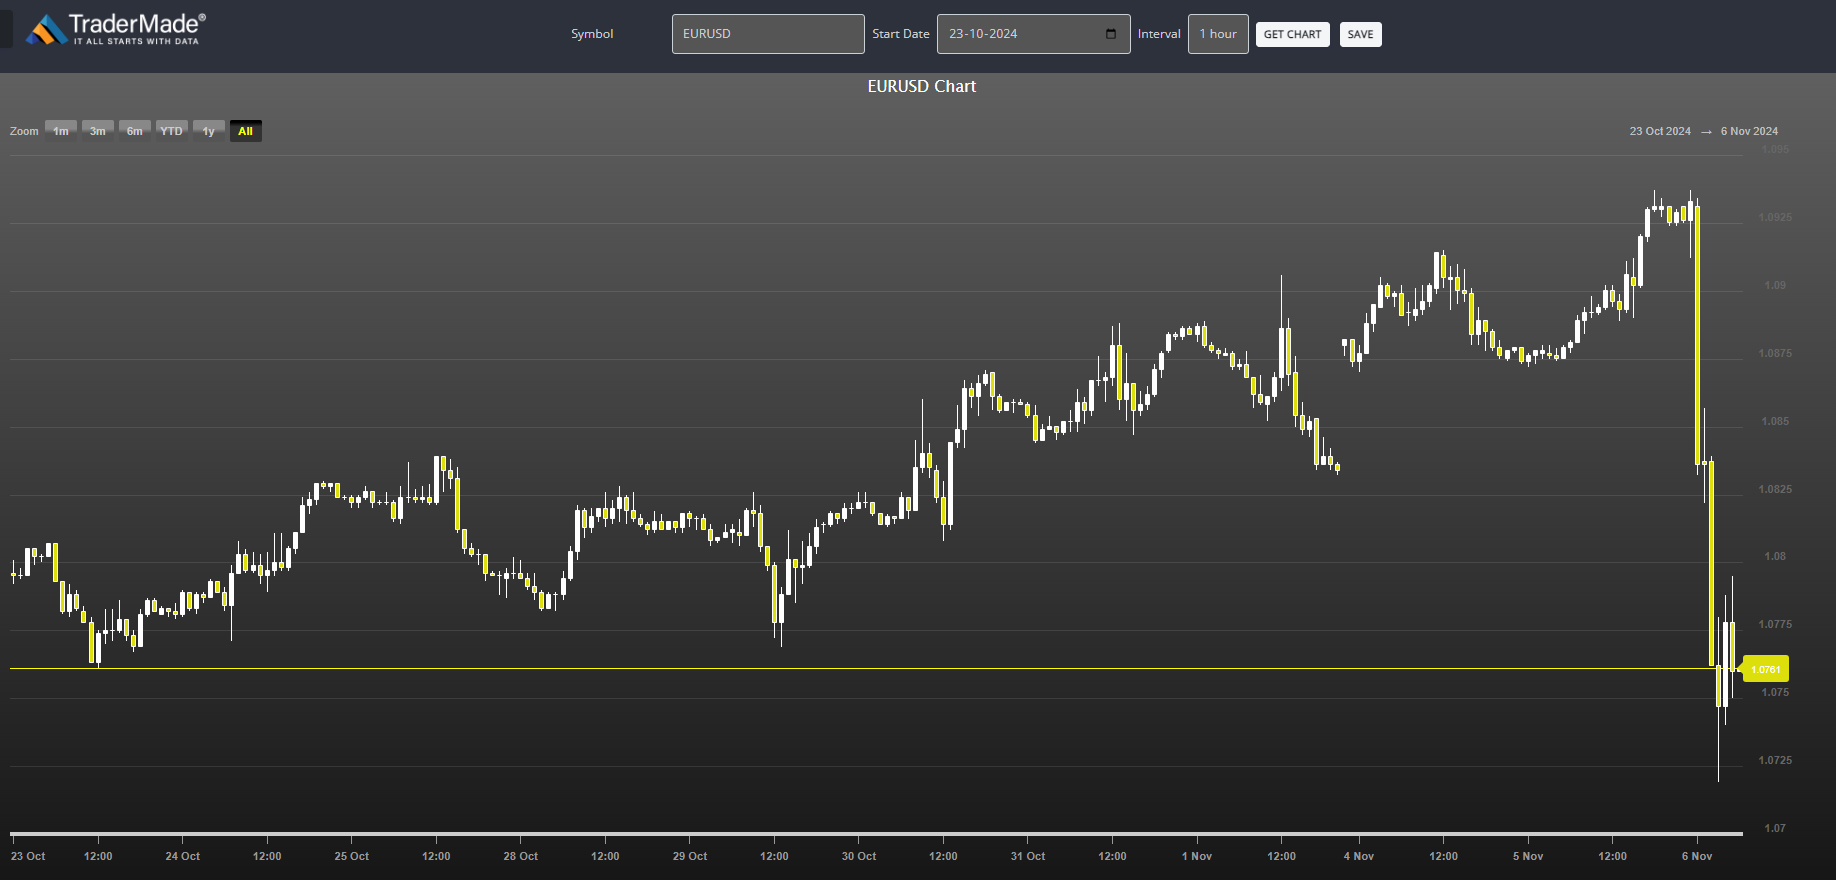The height and width of the screenshot is (880, 1836).
Task: Click the GET CHART button
Action: tap(1292, 34)
